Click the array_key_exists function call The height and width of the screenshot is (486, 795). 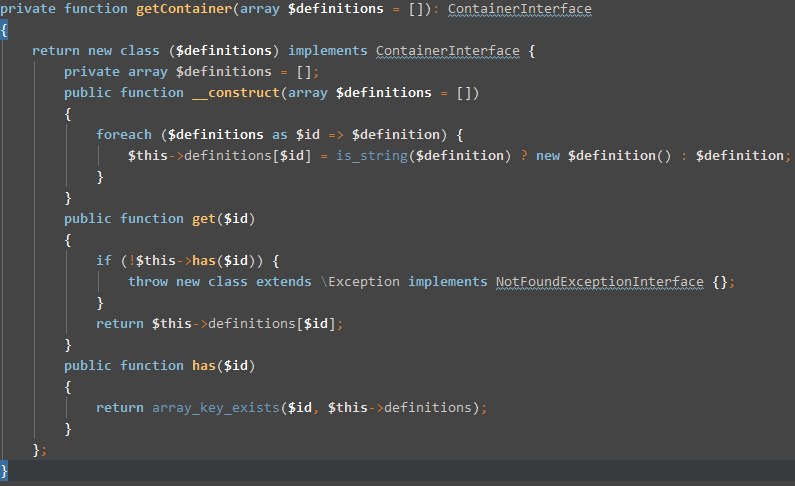[216, 408]
